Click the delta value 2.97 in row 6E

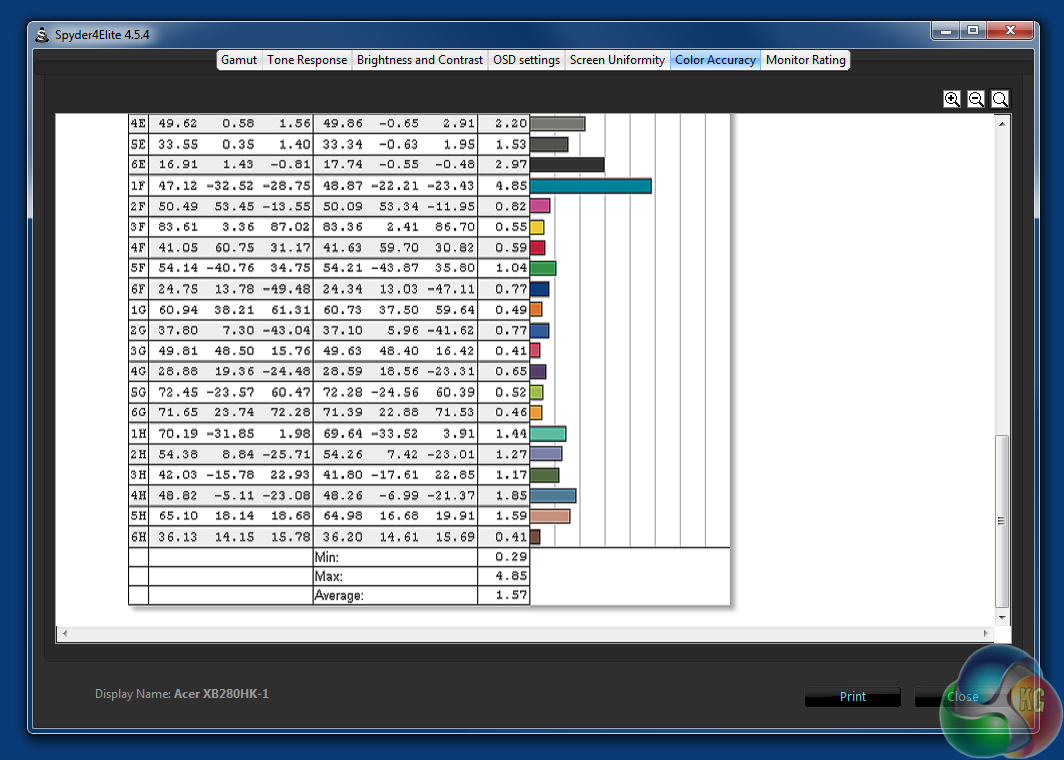tap(510, 165)
